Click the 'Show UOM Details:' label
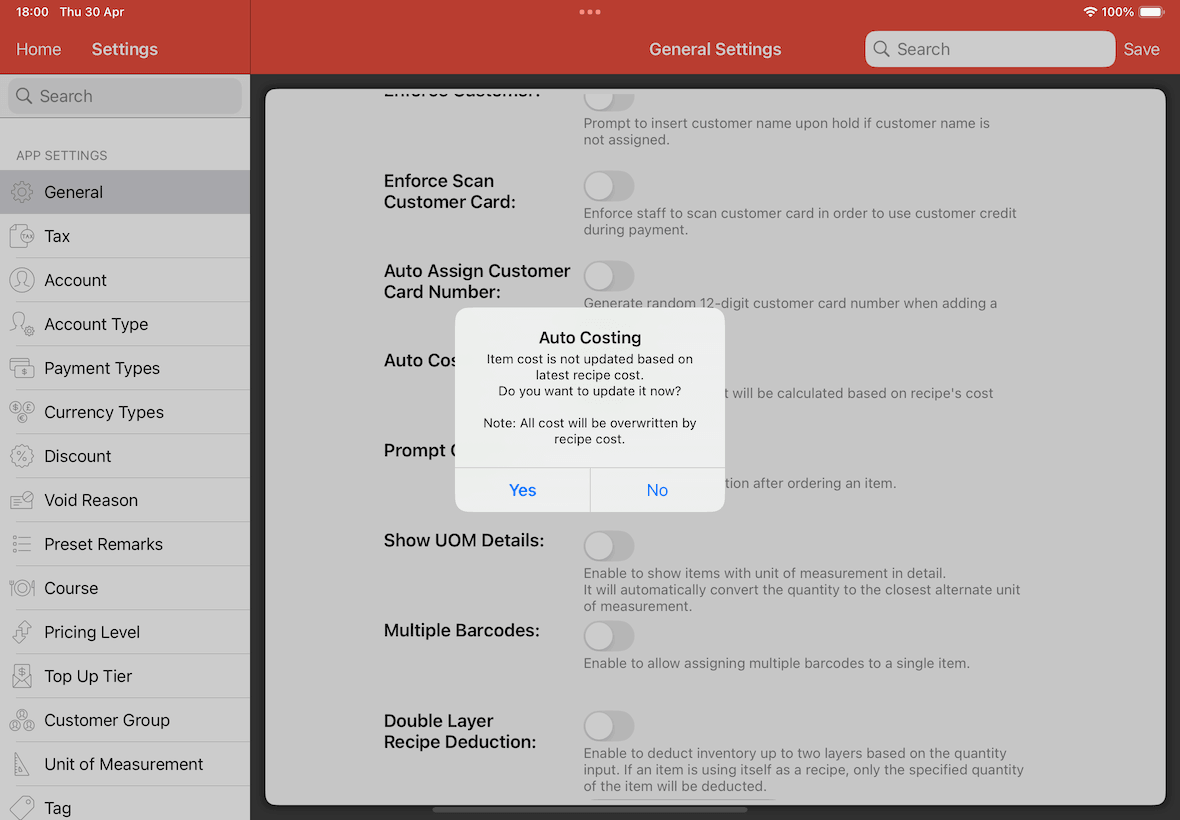This screenshot has height=820, width=1180. [464, 540]
